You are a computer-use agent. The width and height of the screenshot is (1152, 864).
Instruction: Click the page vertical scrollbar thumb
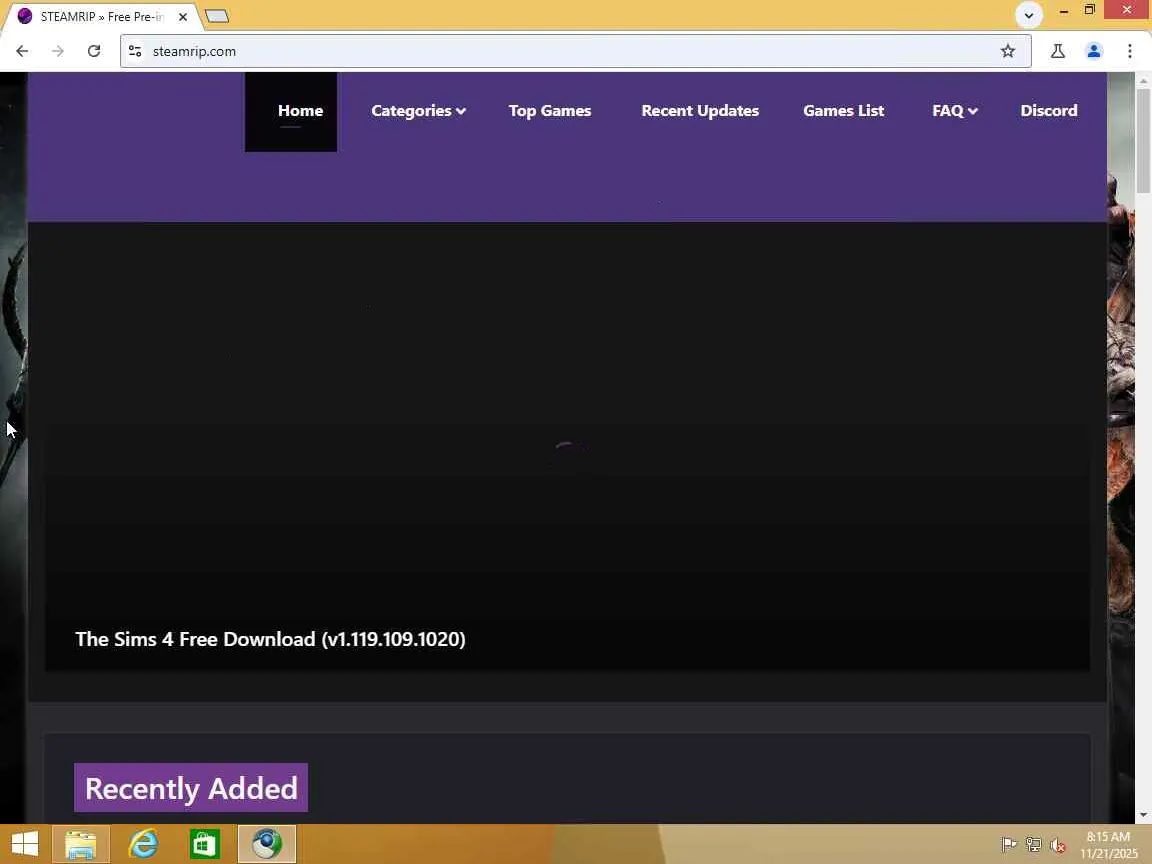1143,141
